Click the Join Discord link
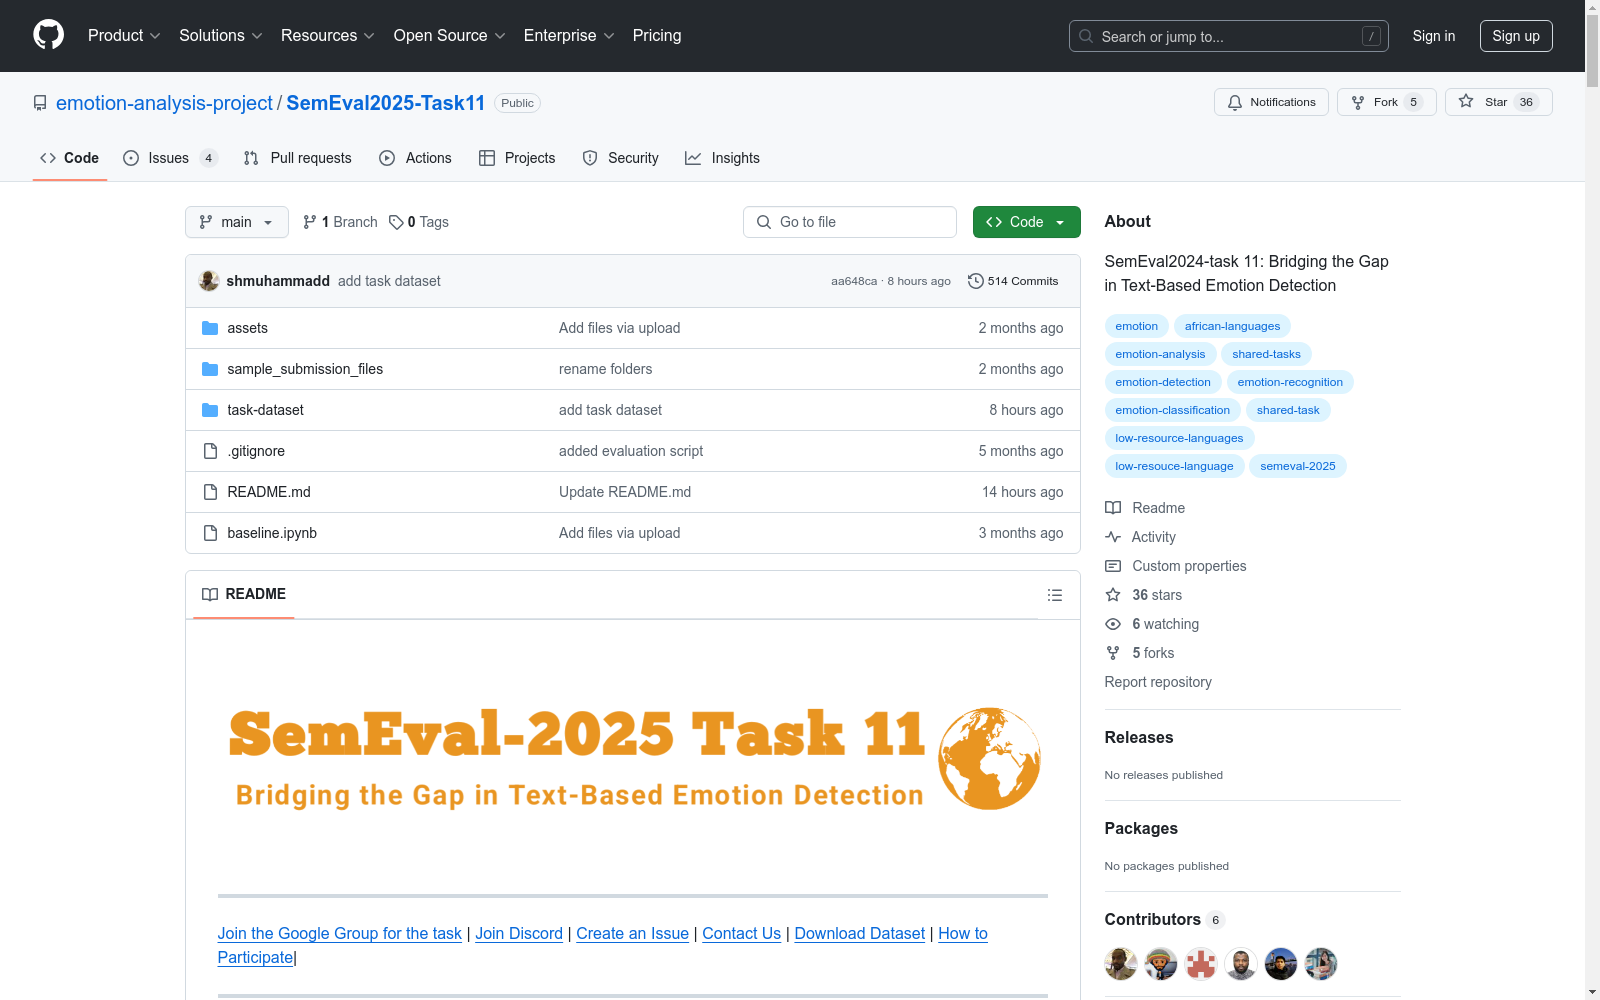The image size is (1600, 1000). coord(519,933)
